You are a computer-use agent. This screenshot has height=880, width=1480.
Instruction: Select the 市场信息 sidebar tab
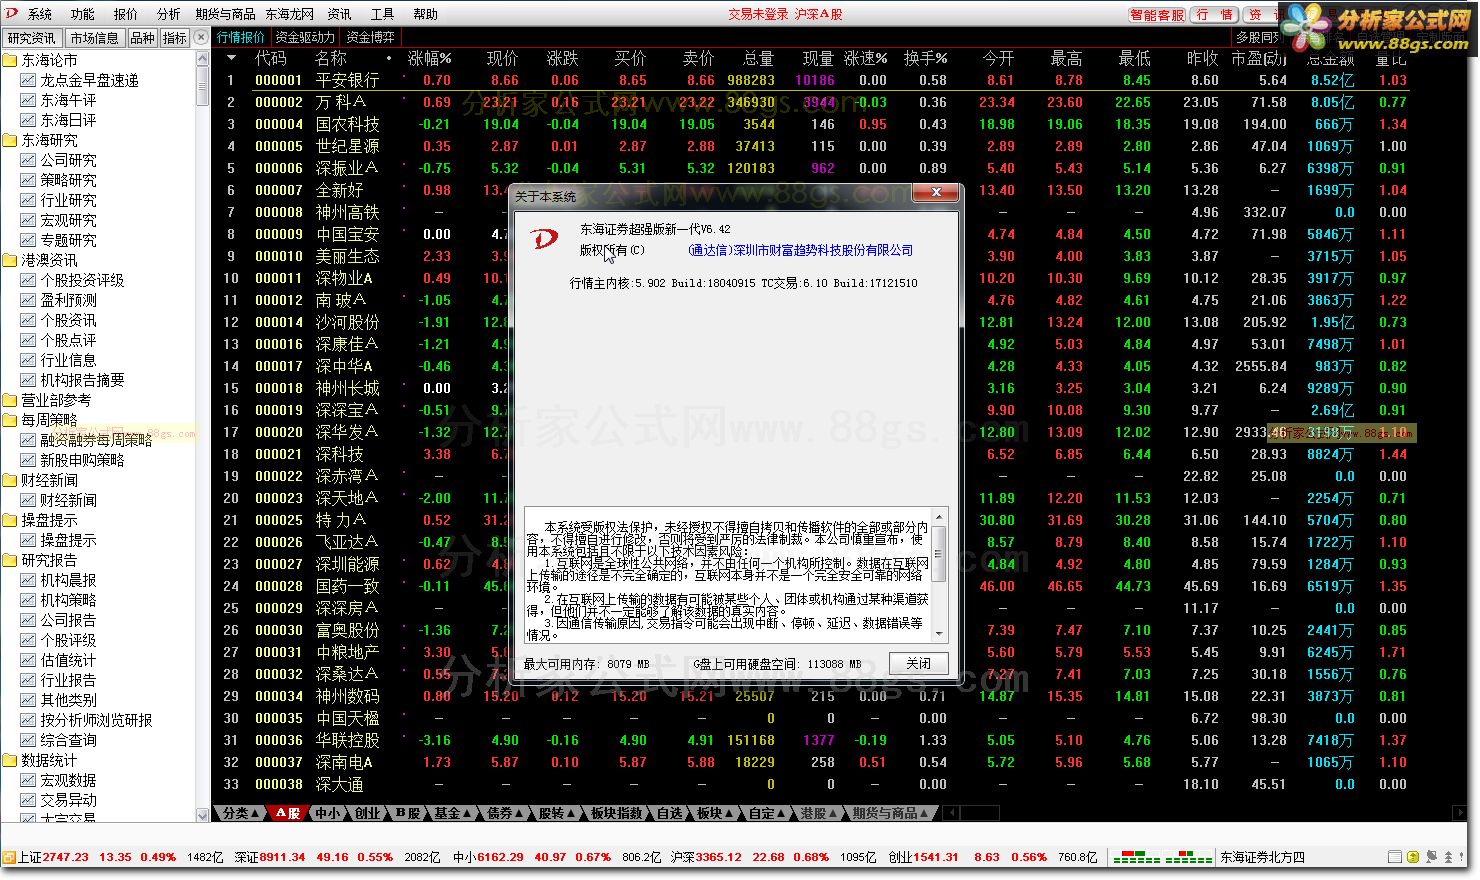[x=95, y=38]
